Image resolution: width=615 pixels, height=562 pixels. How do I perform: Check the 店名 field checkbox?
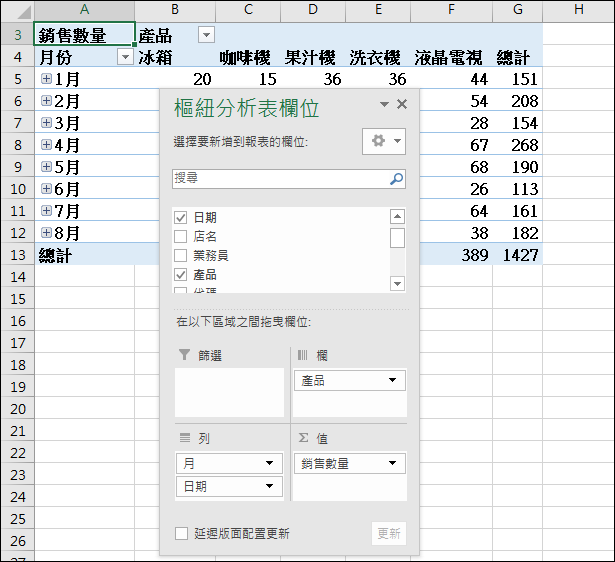(180, 236)
